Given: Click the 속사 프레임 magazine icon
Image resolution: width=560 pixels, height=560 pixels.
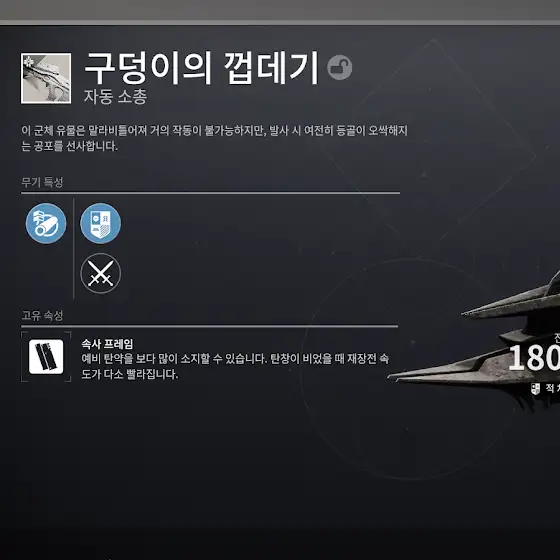Looking at the screenshot, I should point(46,356).
